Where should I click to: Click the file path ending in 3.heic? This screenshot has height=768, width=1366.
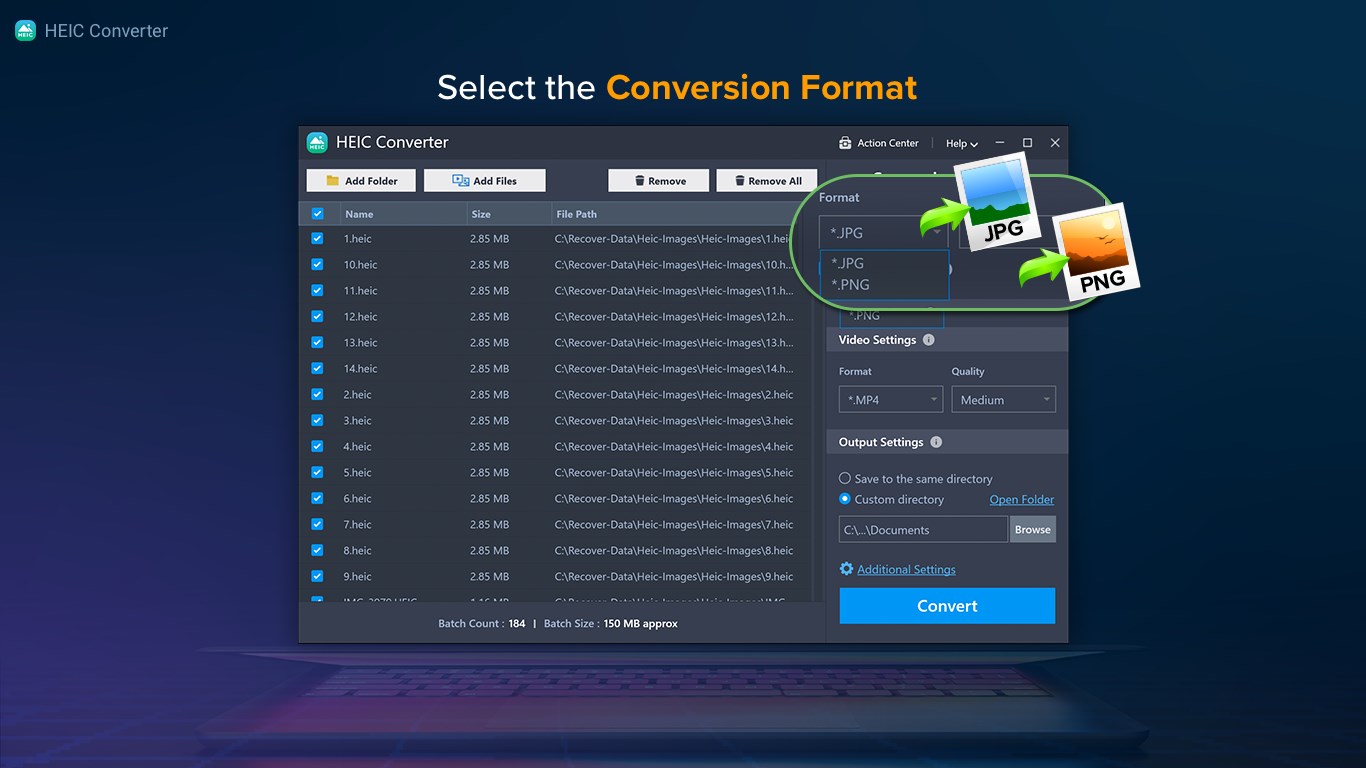pos(674,421)
